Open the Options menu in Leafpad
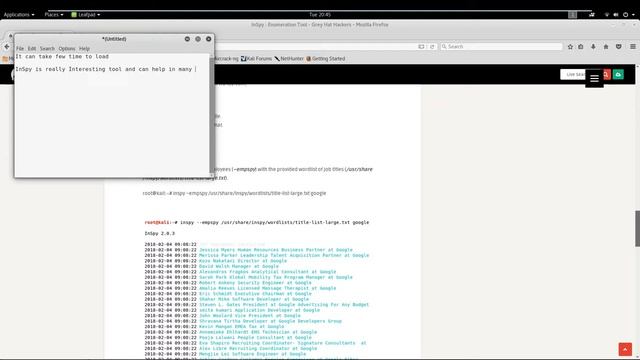Screen dimensions: 640x360 coord(67,49)
